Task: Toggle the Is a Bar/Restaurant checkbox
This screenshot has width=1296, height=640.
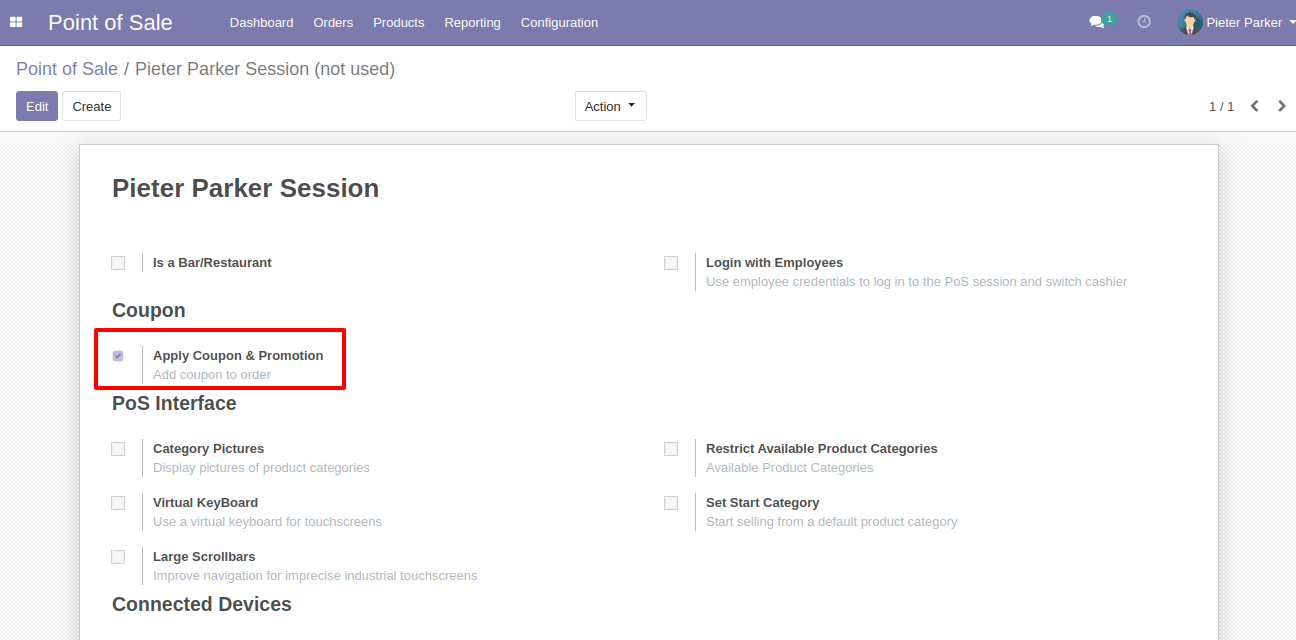Action: 118,263
